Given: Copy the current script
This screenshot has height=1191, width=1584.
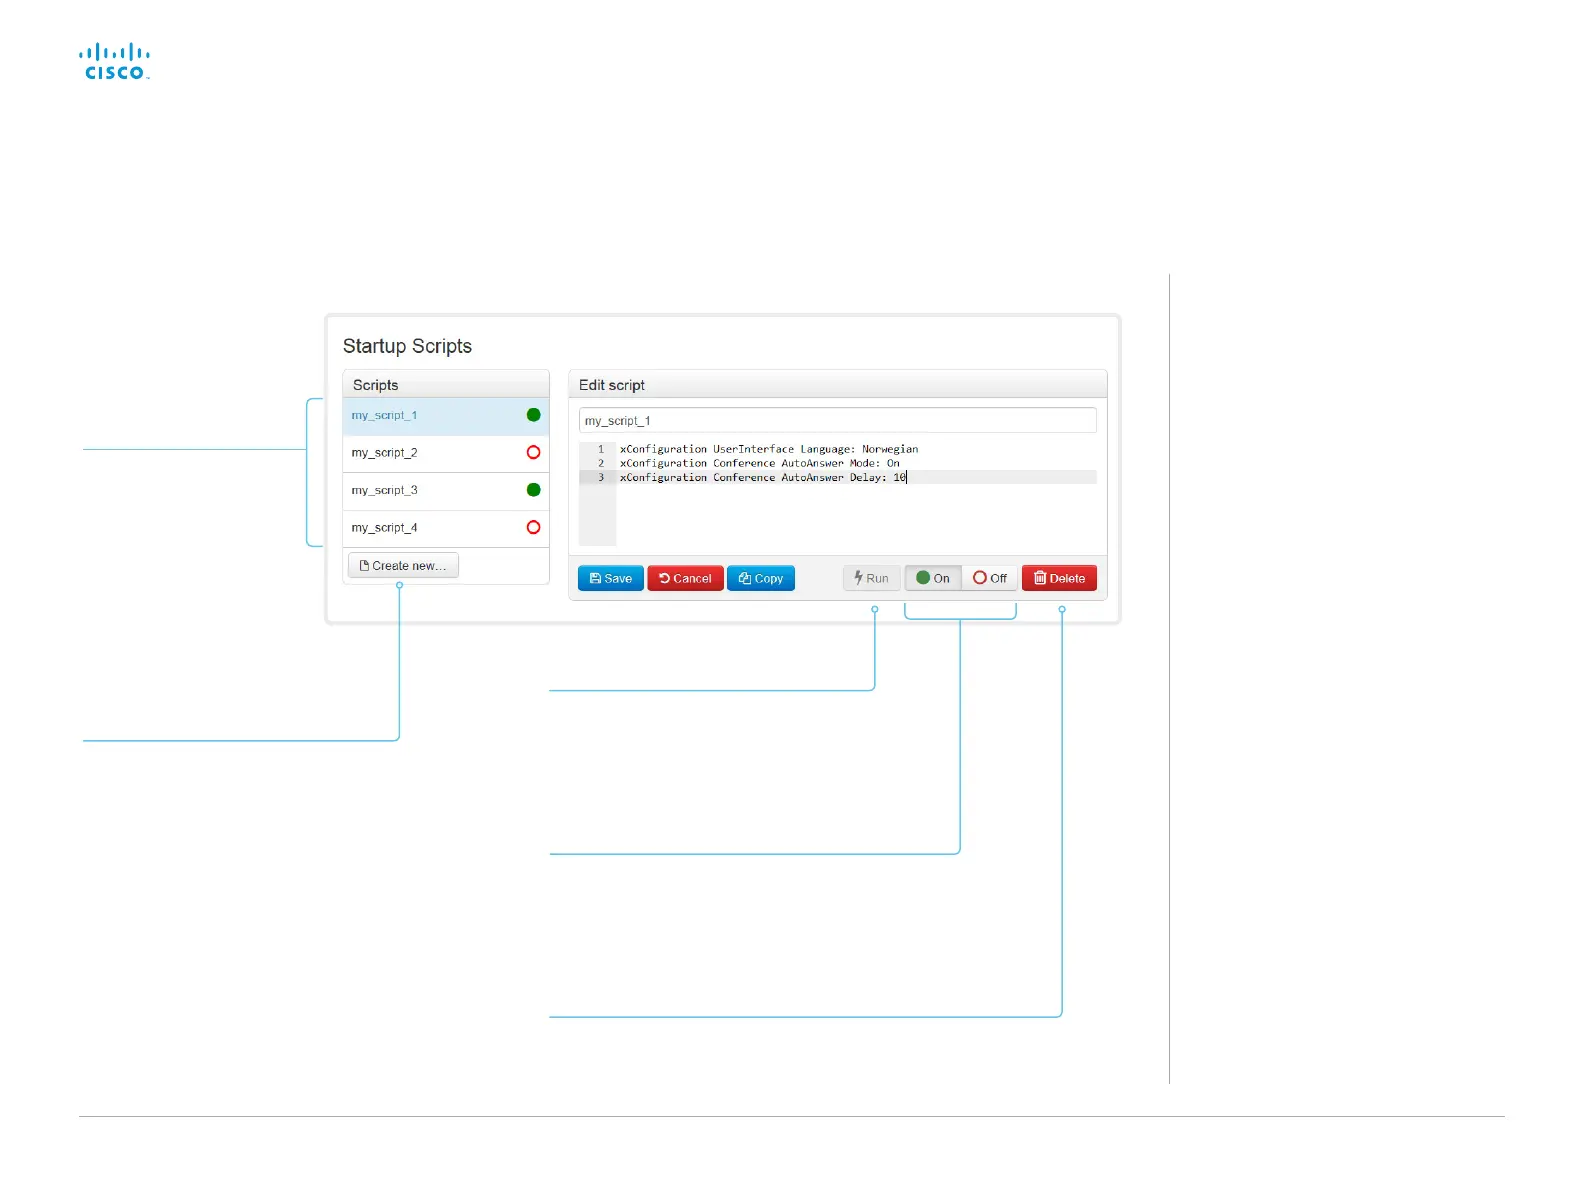Looking at the screenshot, I should (x=761, y=579).
